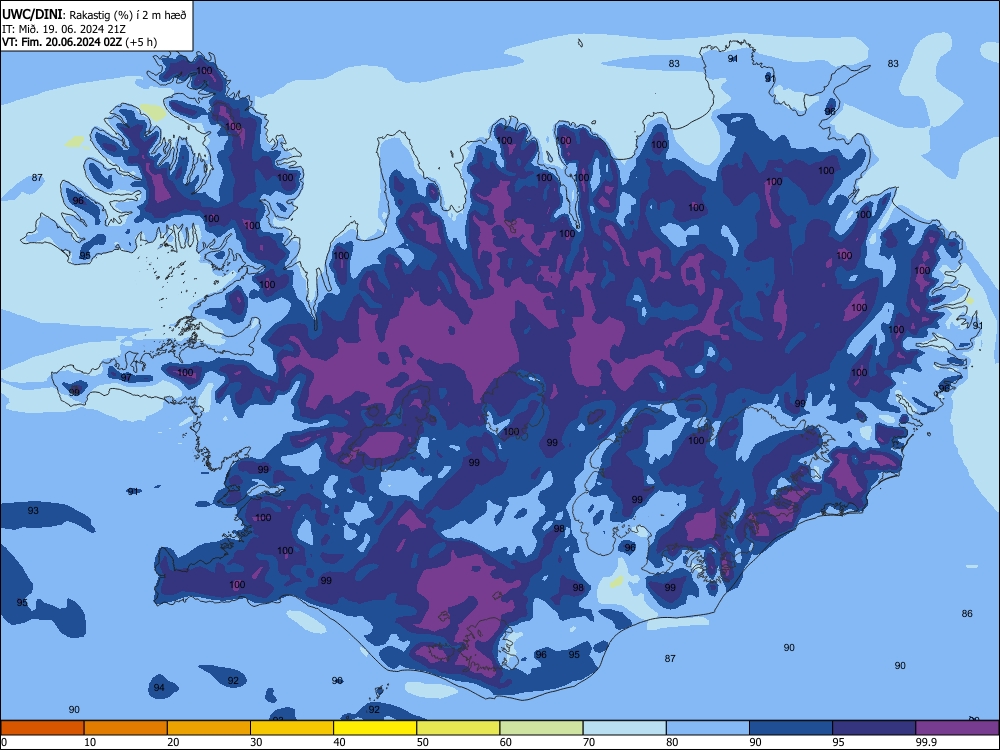The height and width of the screenshot is (750, 1000).
Task: Click the '60' legend tick label
Action: click(506, 742)
